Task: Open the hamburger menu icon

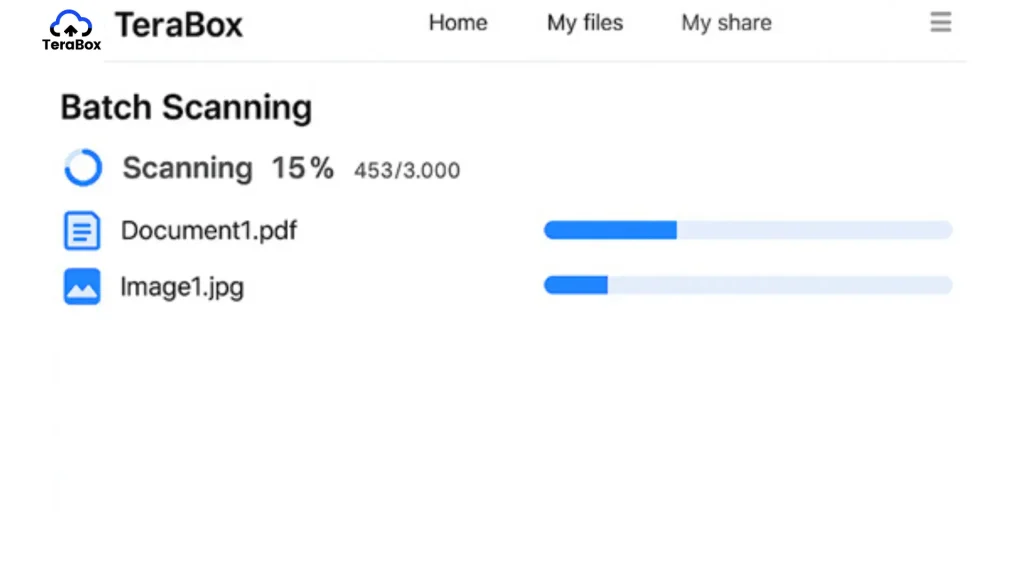Action: pos(940,22)
